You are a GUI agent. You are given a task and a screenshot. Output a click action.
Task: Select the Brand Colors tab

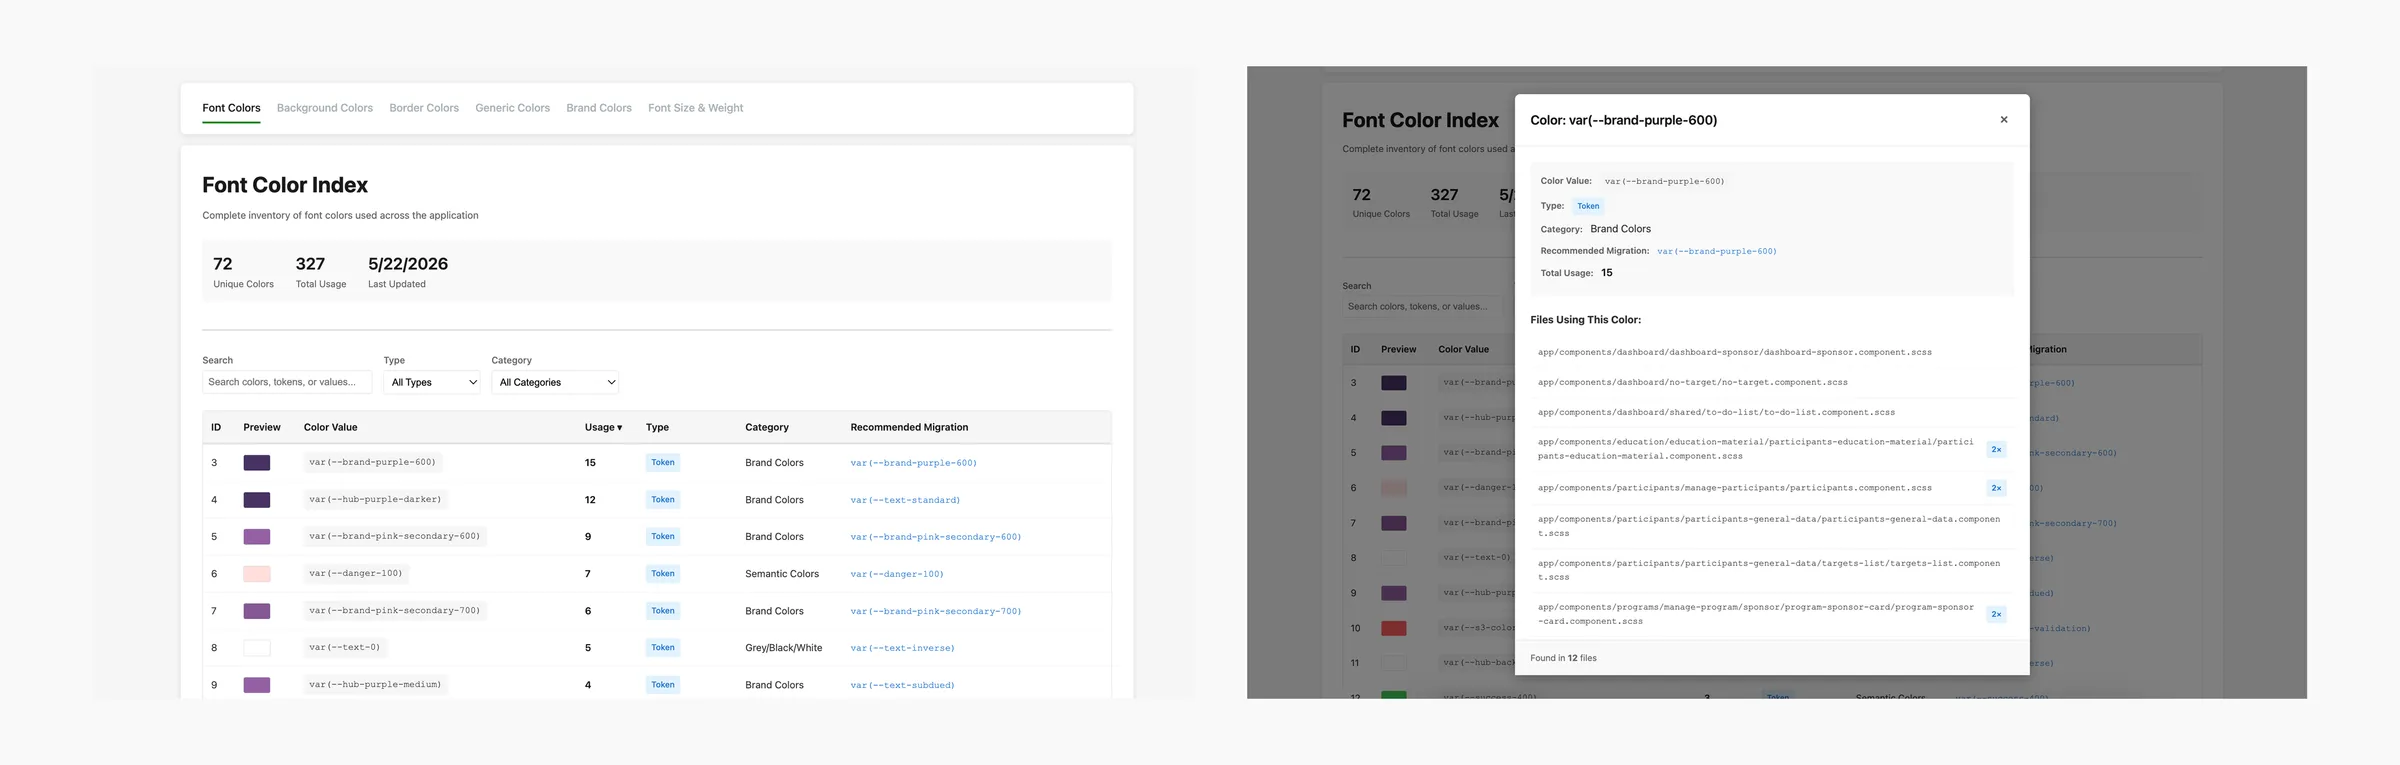599,108
